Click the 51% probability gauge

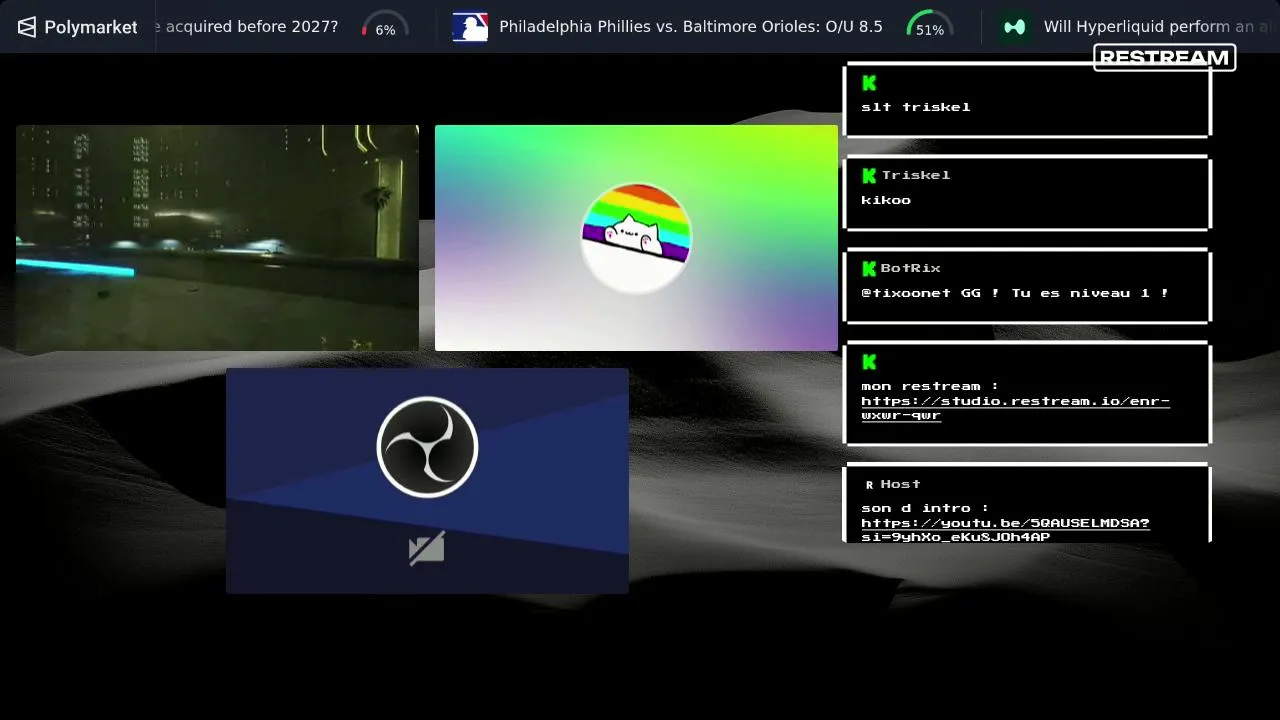[x=930, y=27]
